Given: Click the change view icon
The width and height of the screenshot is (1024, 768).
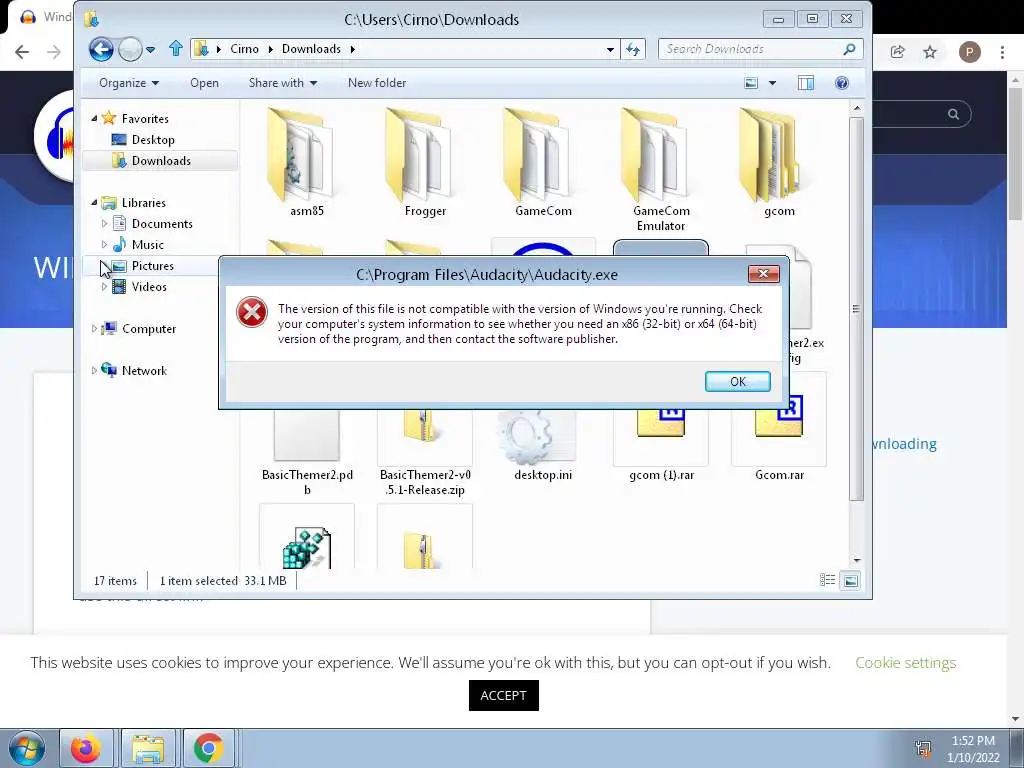Looking at the screenshot, I should [752, 83].
